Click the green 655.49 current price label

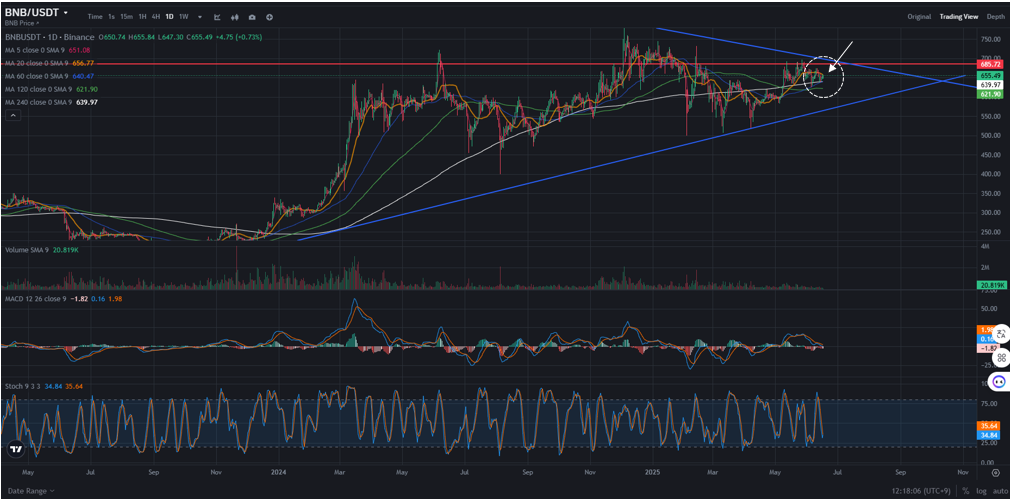pos(990,75)
